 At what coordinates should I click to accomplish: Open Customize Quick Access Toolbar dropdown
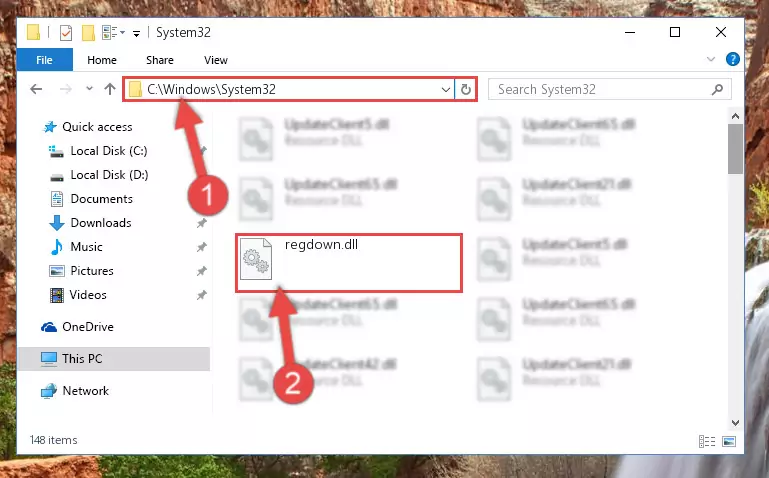point(136,33)
